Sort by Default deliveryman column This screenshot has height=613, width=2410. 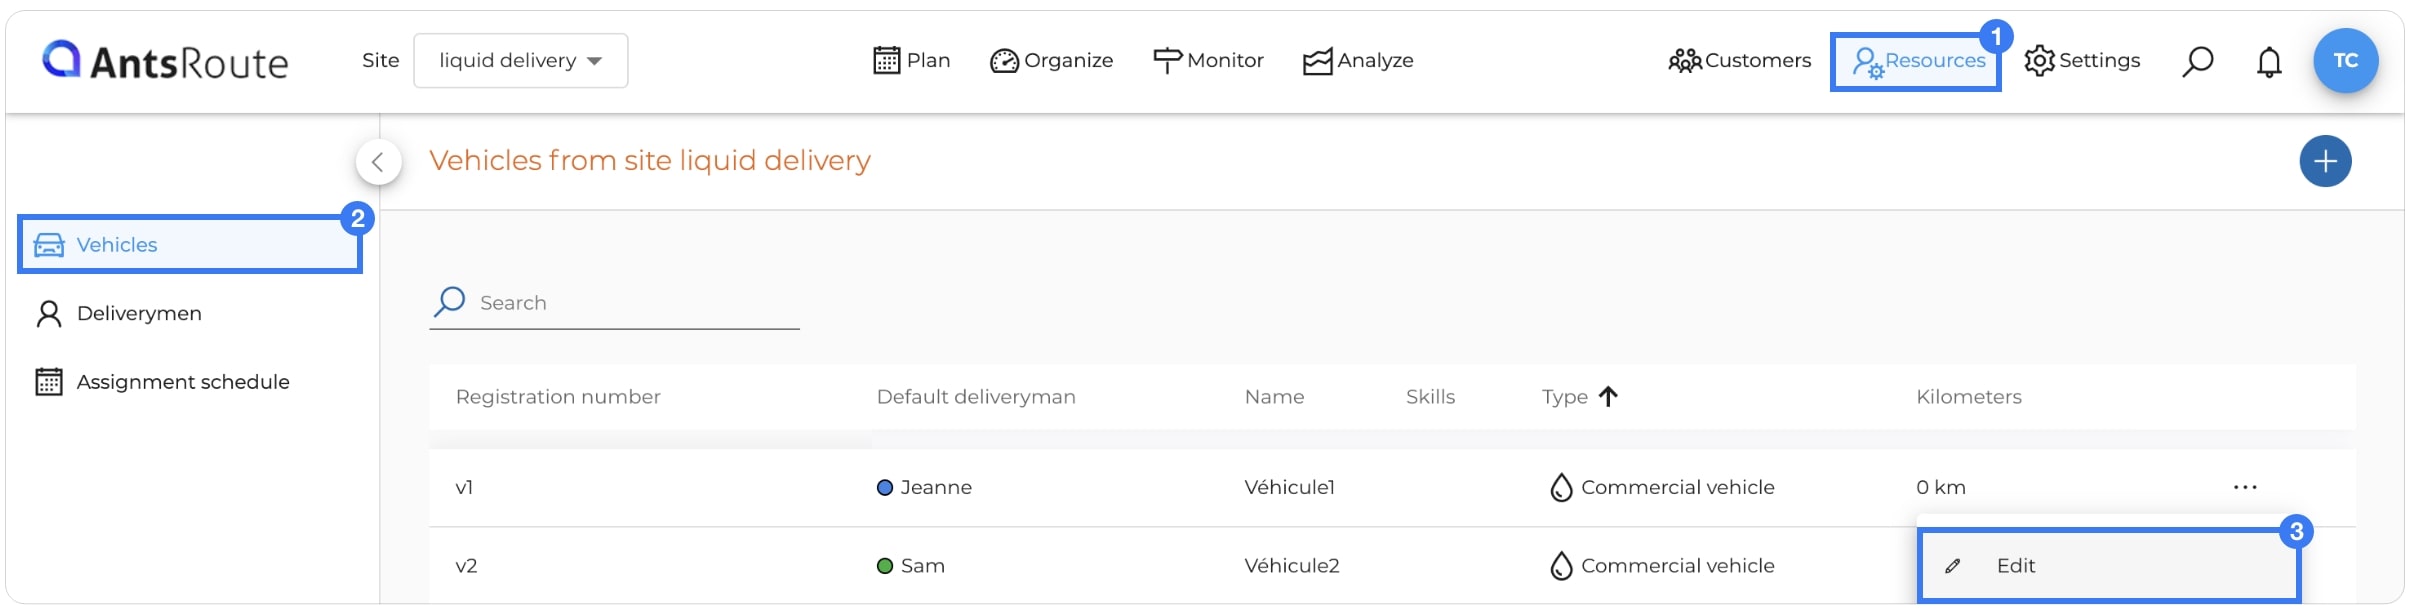point(976,397)
